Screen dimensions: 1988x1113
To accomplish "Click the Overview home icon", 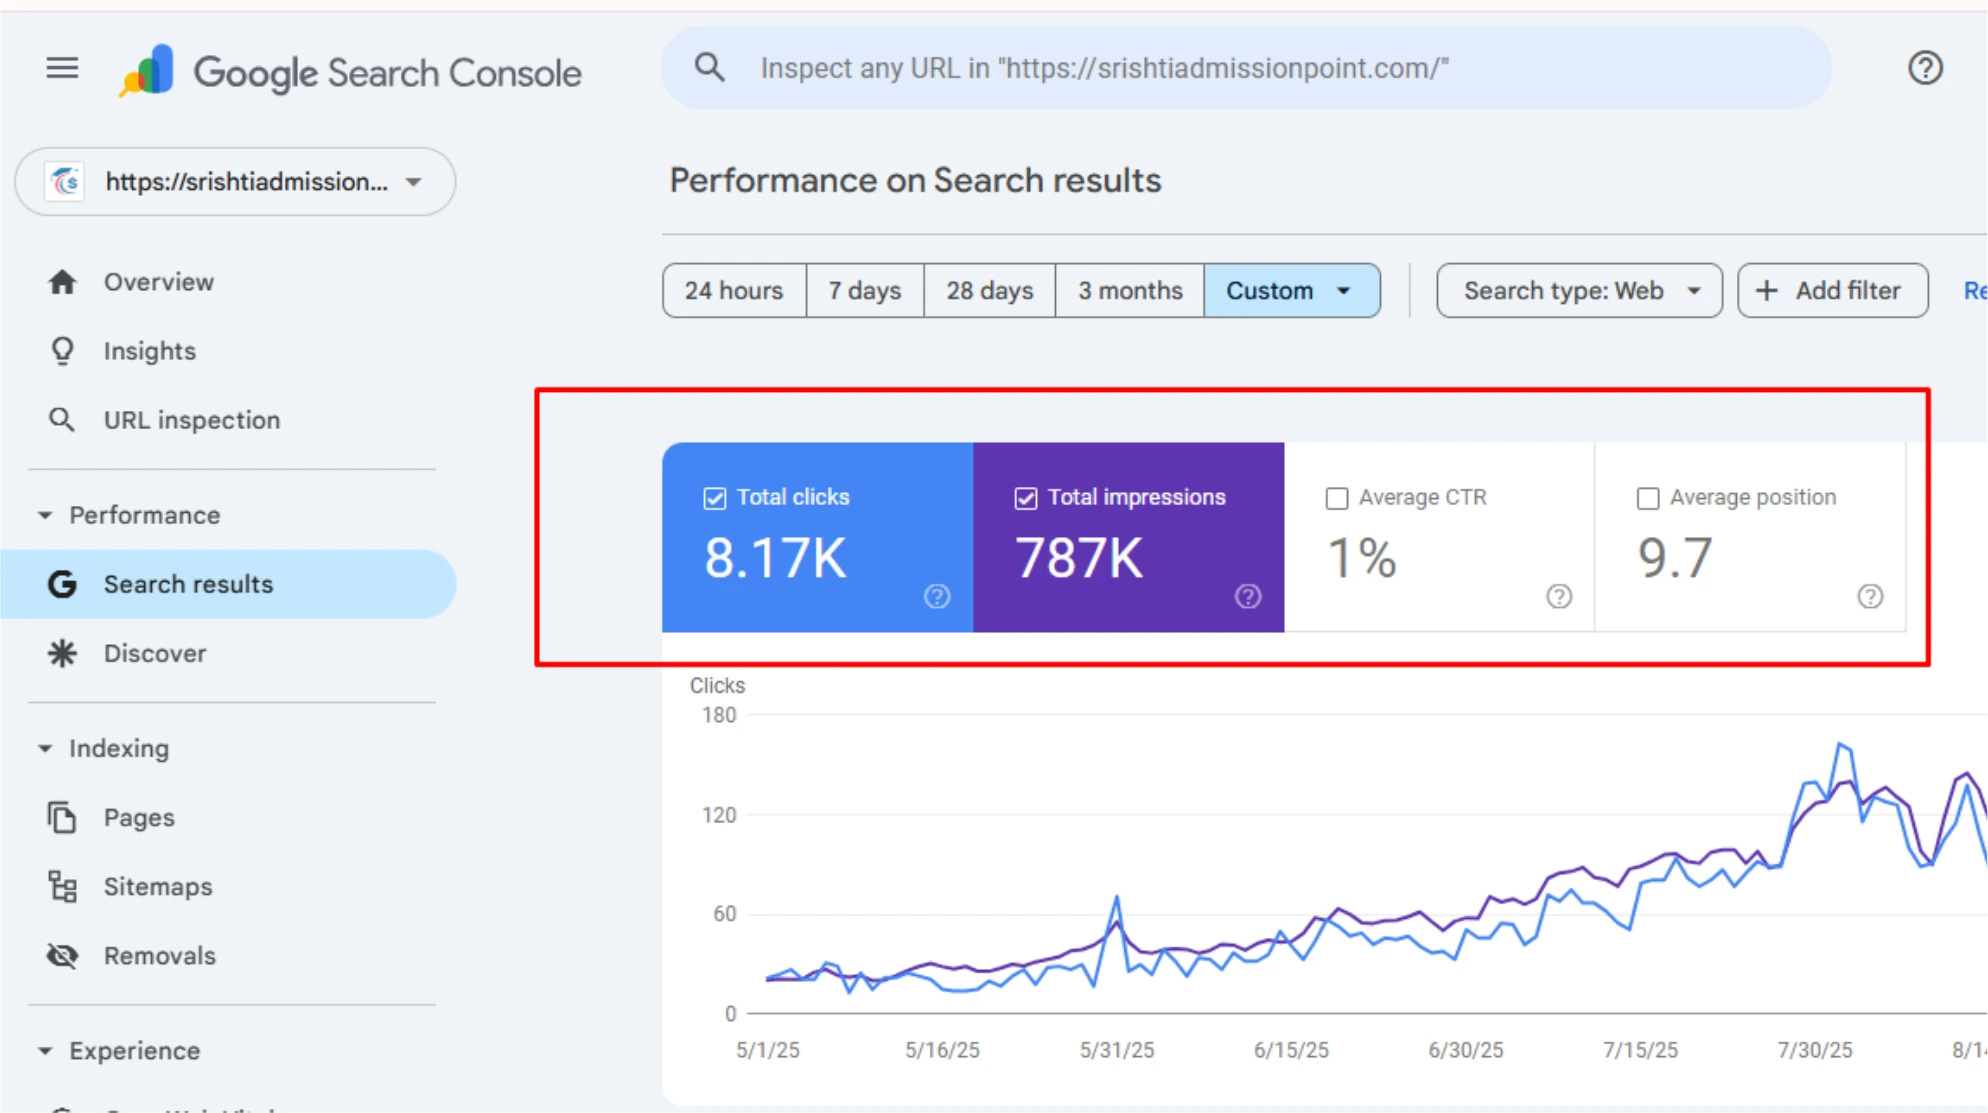I will [x=62, y=282].
